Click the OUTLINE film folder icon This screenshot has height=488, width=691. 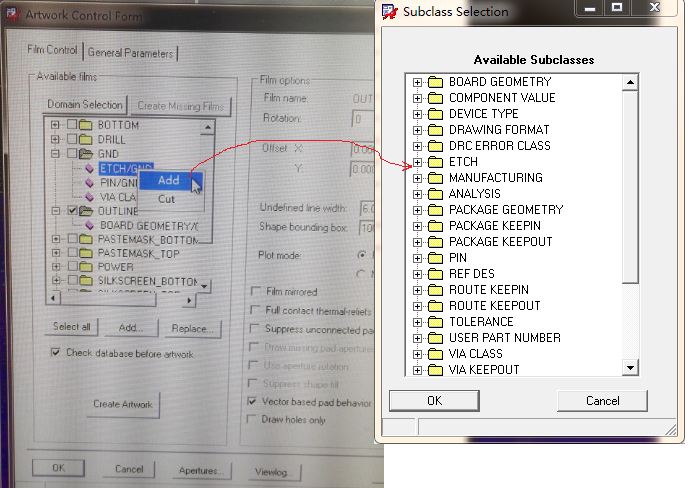pyautogui.click(x=87, y=212)
